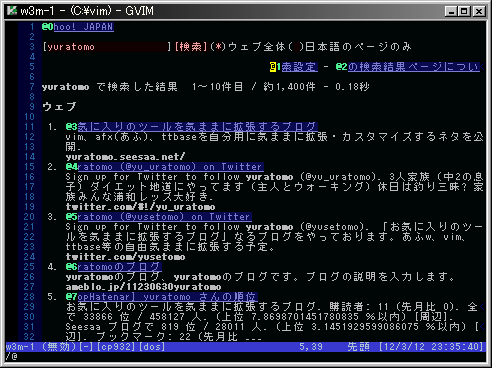Click the '[dos]' file format in status line
The height and width of the screenshot is (368, 492).
point(152,347)
